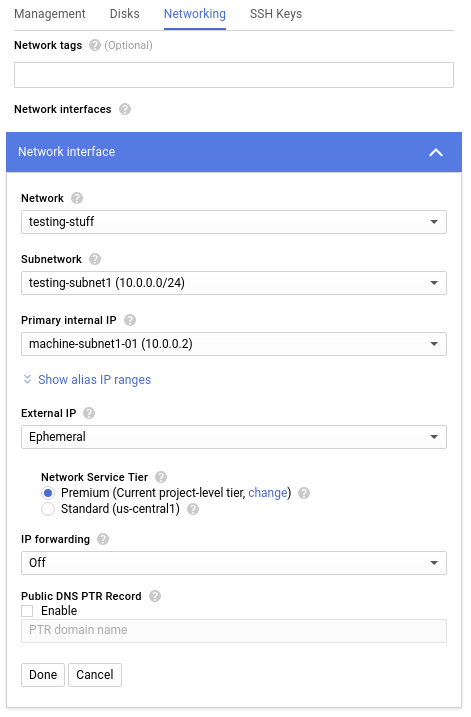Image resolution: width=471 pixels, height=717 pixels.
Task: Show help for Primary internal IP
Action: coord(130,320)
